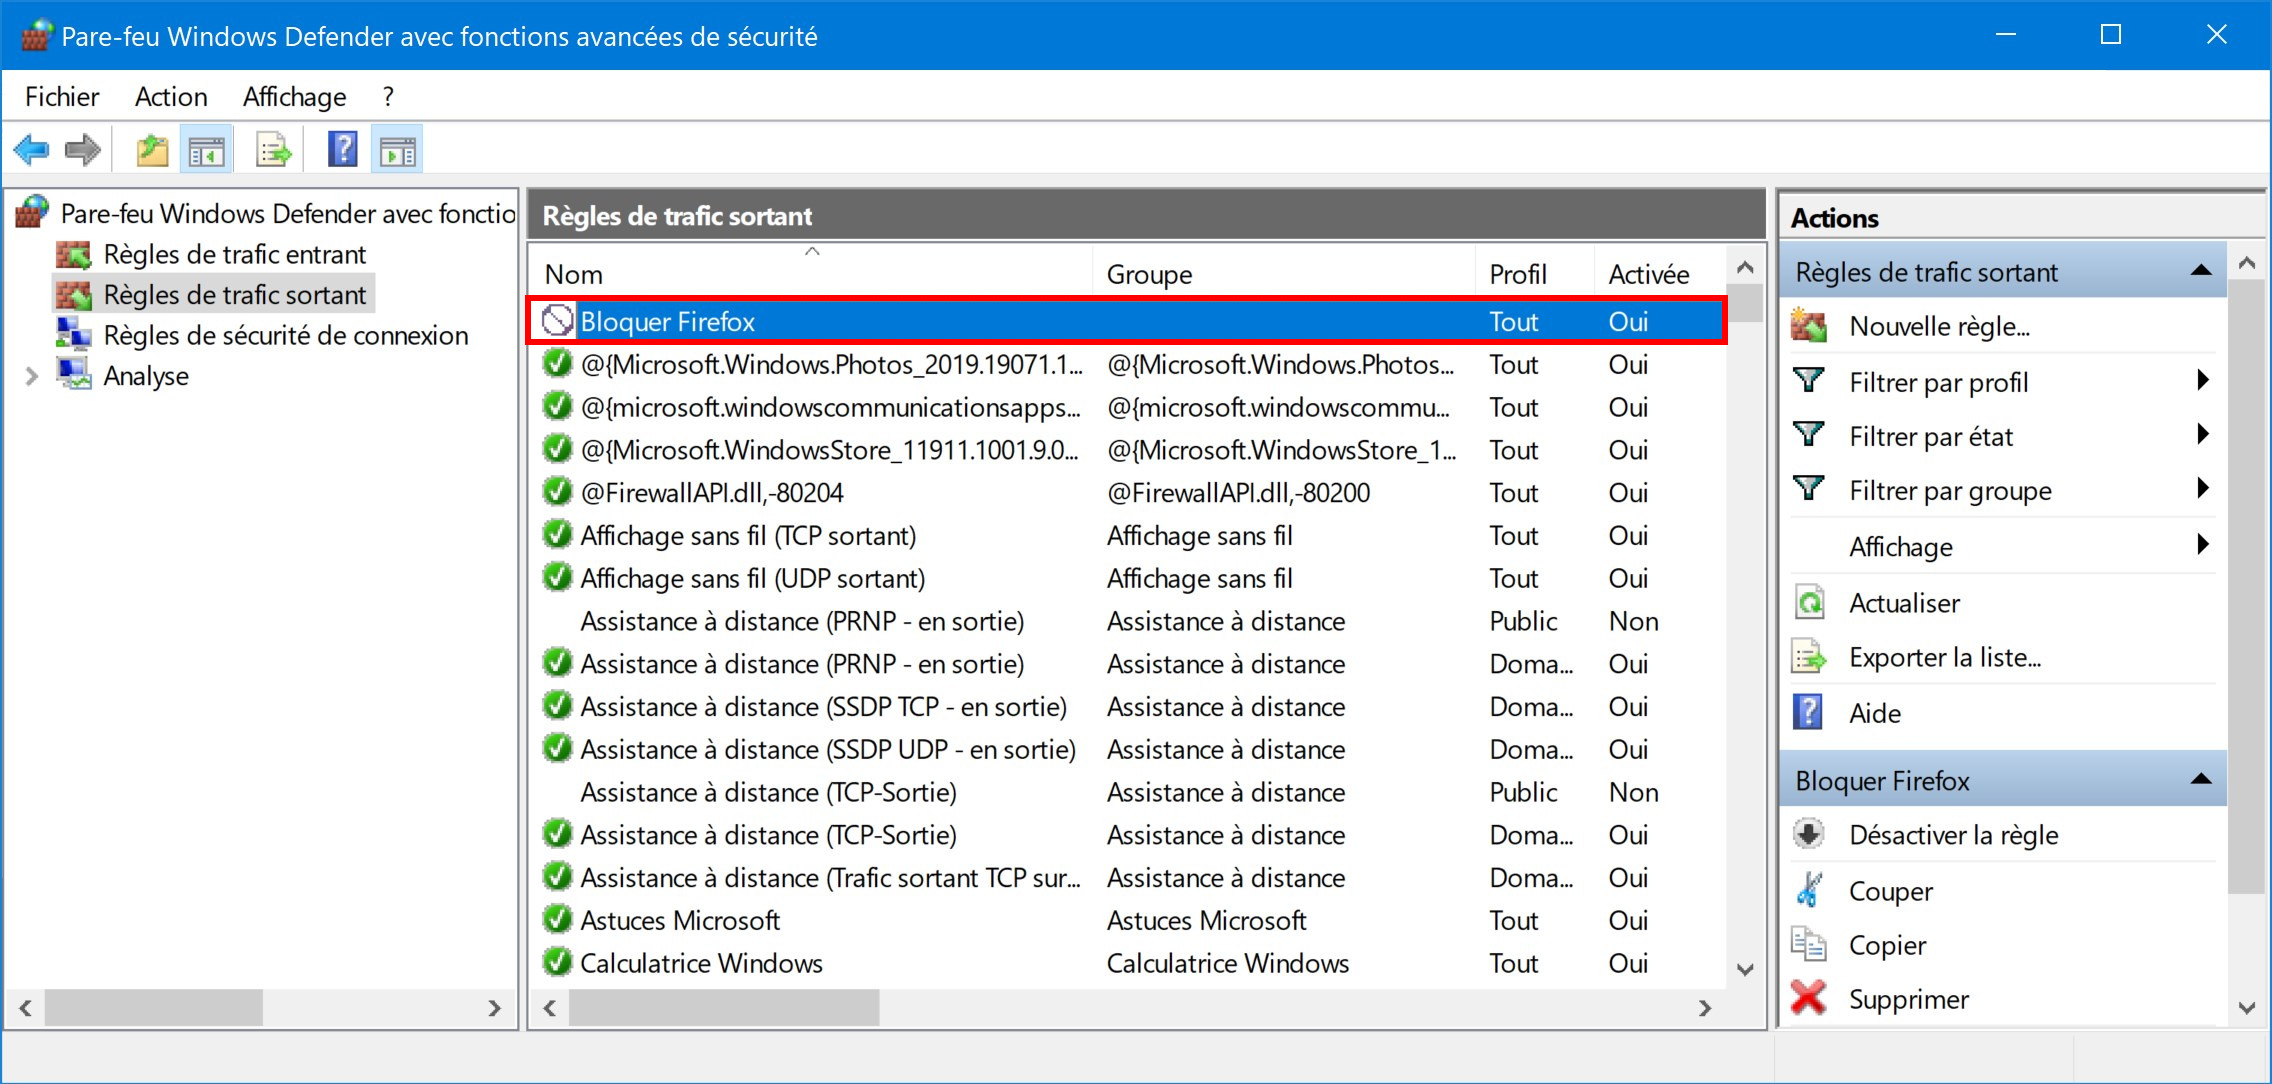The width and height of the screenshot is (2272, 1084).
Task: Click the Copier pages icon
Action: tap(1809, 944)
